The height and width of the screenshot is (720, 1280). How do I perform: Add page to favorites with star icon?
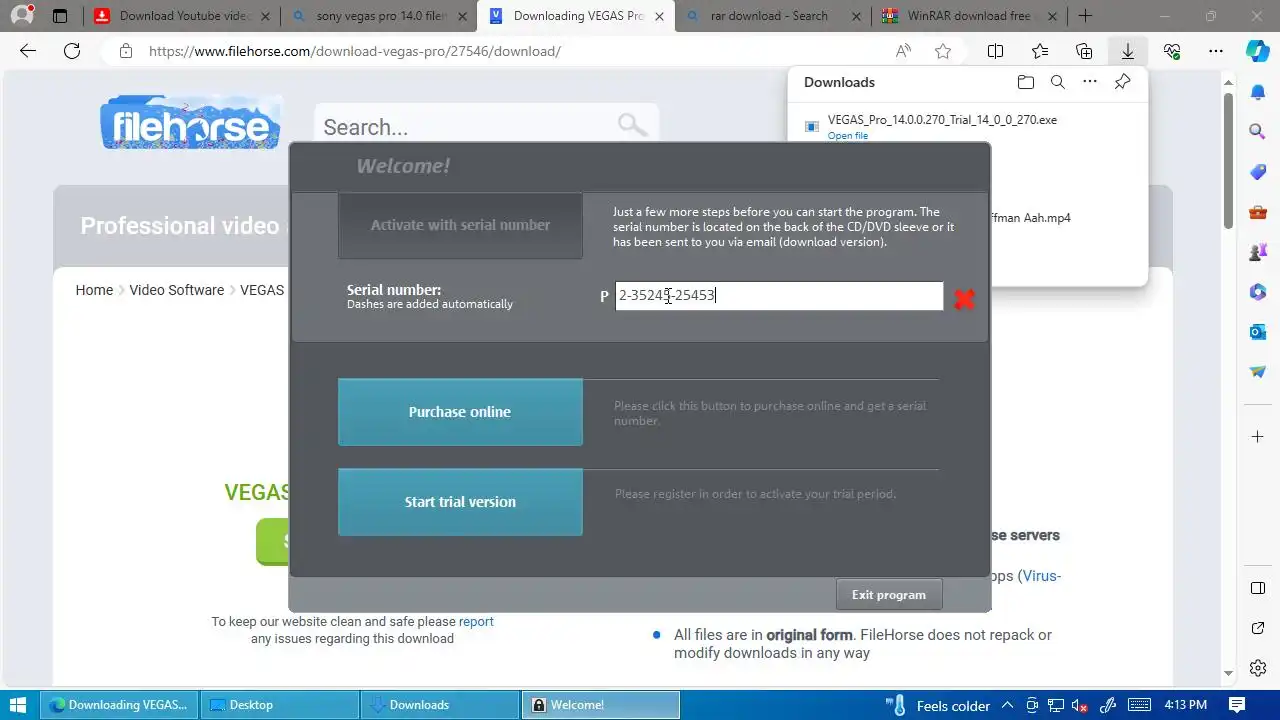(x=943, y=51)
